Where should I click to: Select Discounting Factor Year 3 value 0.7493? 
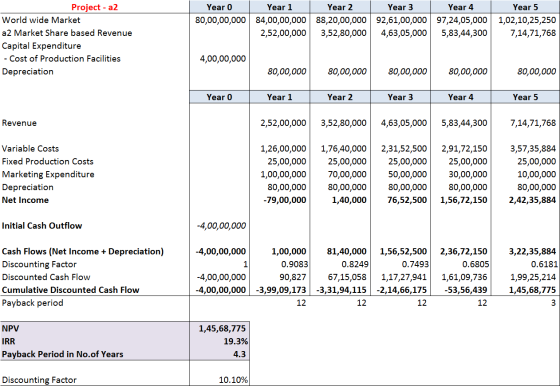(415, 264)
